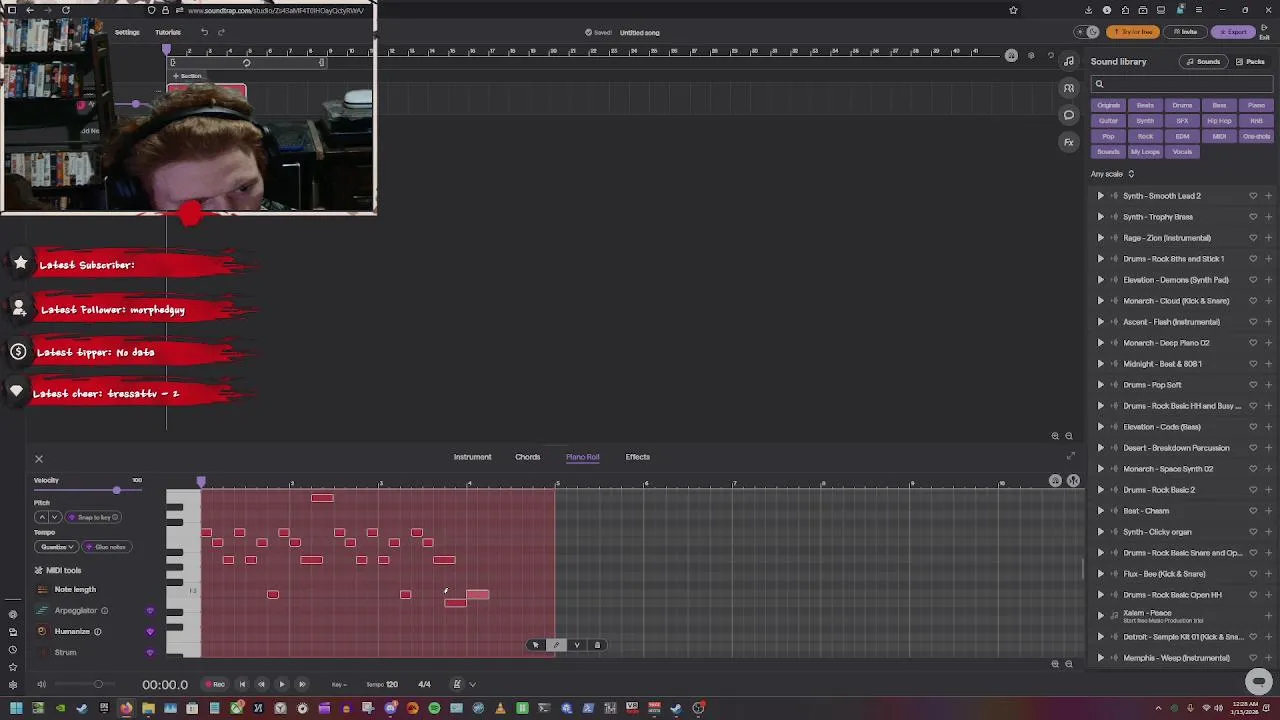The image size is (1280, 720).
Task: Expand the Arpeggiator MIDI tool
Action: (76, 611)
